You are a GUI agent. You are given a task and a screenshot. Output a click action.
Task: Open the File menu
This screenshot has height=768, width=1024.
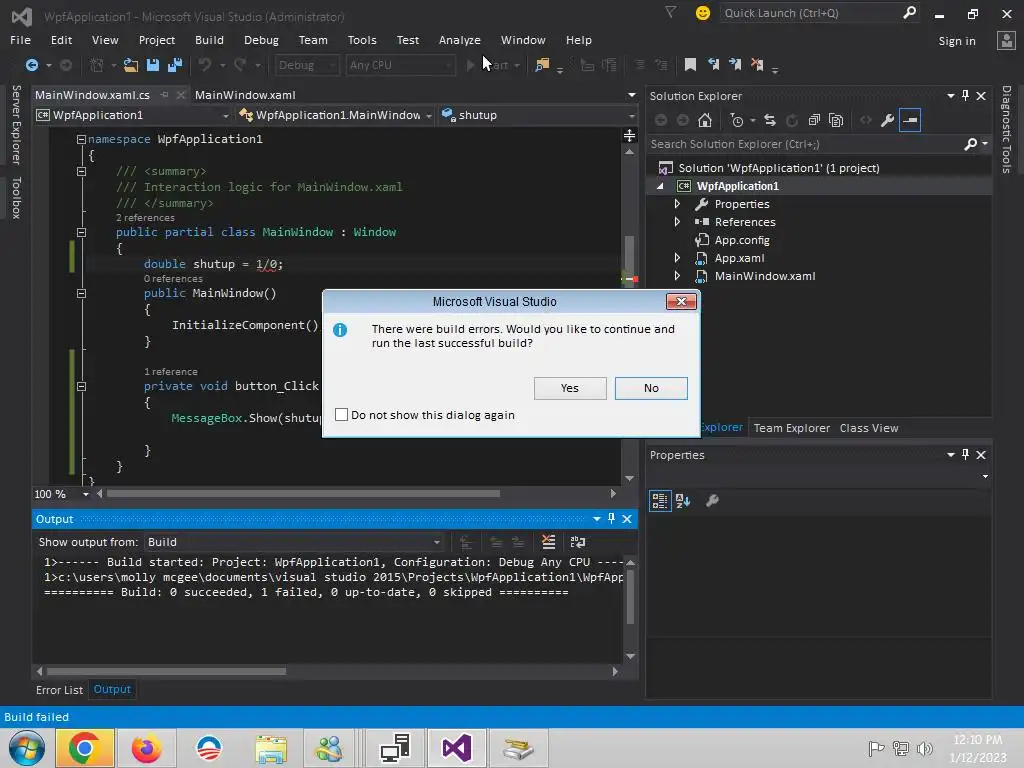(20, 40)
